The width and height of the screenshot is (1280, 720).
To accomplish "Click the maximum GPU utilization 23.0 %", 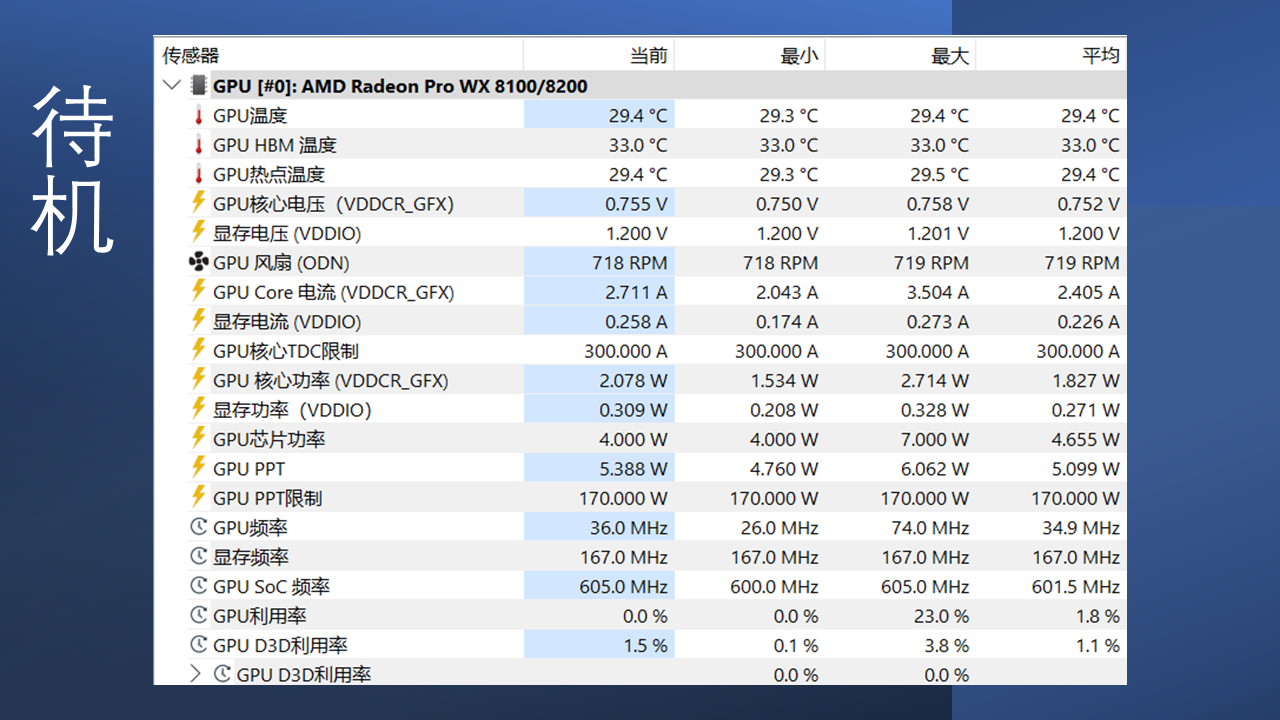I will [942, 616].
